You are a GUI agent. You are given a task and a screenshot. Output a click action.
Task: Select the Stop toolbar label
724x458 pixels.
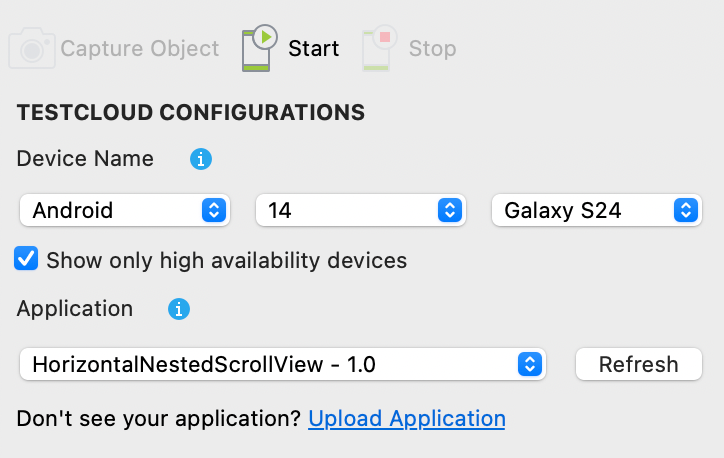(x=432, y=49)
